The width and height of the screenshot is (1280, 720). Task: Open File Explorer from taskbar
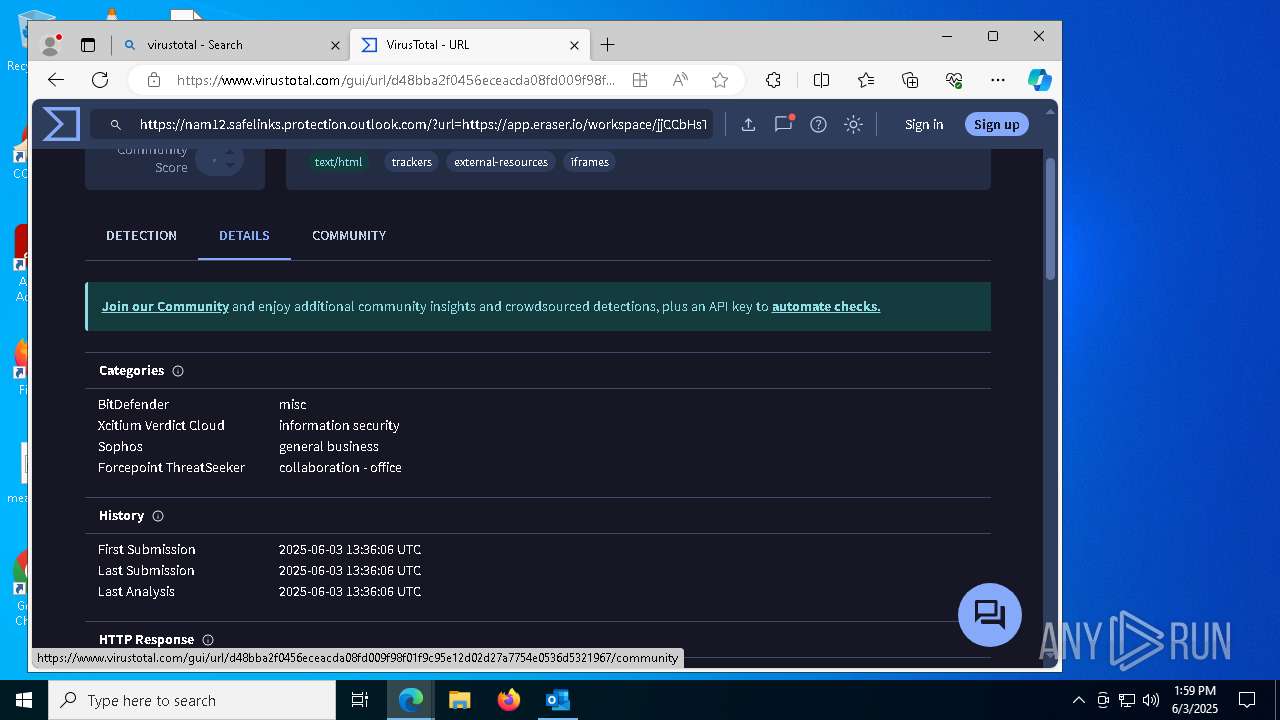pos(459,700)
